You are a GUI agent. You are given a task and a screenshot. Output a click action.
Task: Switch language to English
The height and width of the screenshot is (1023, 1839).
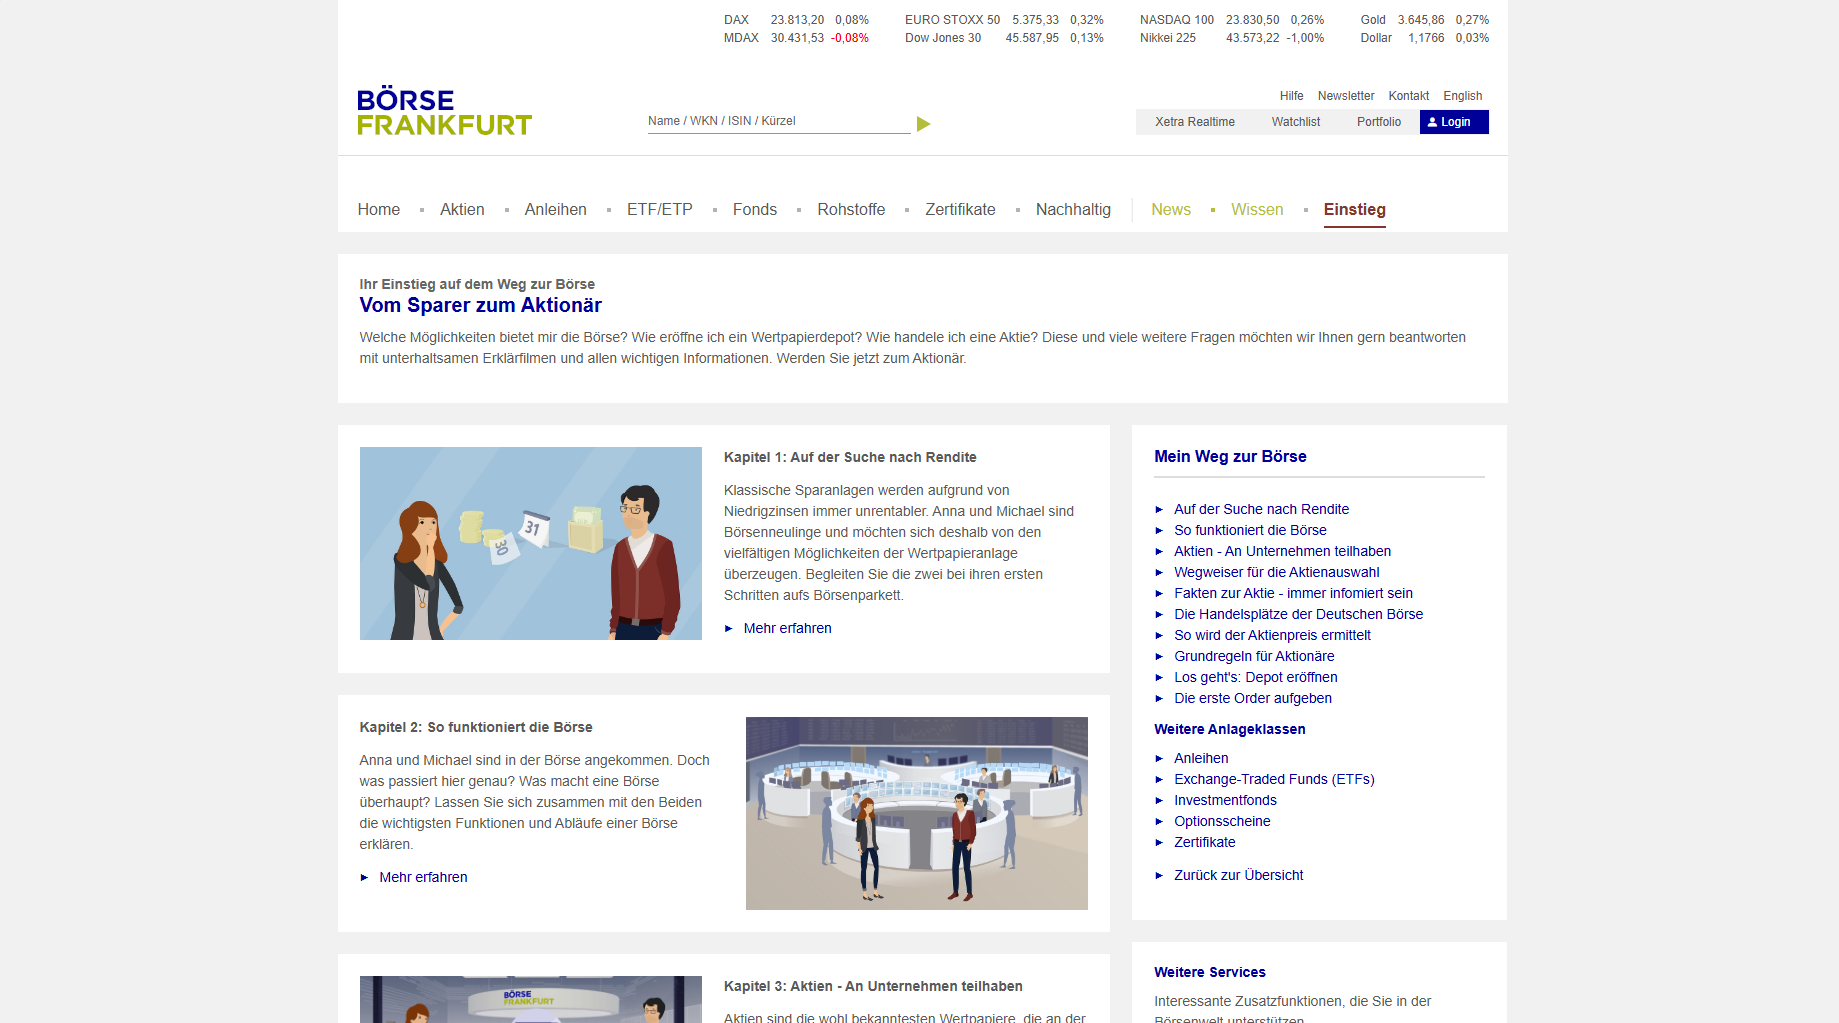1462,96
